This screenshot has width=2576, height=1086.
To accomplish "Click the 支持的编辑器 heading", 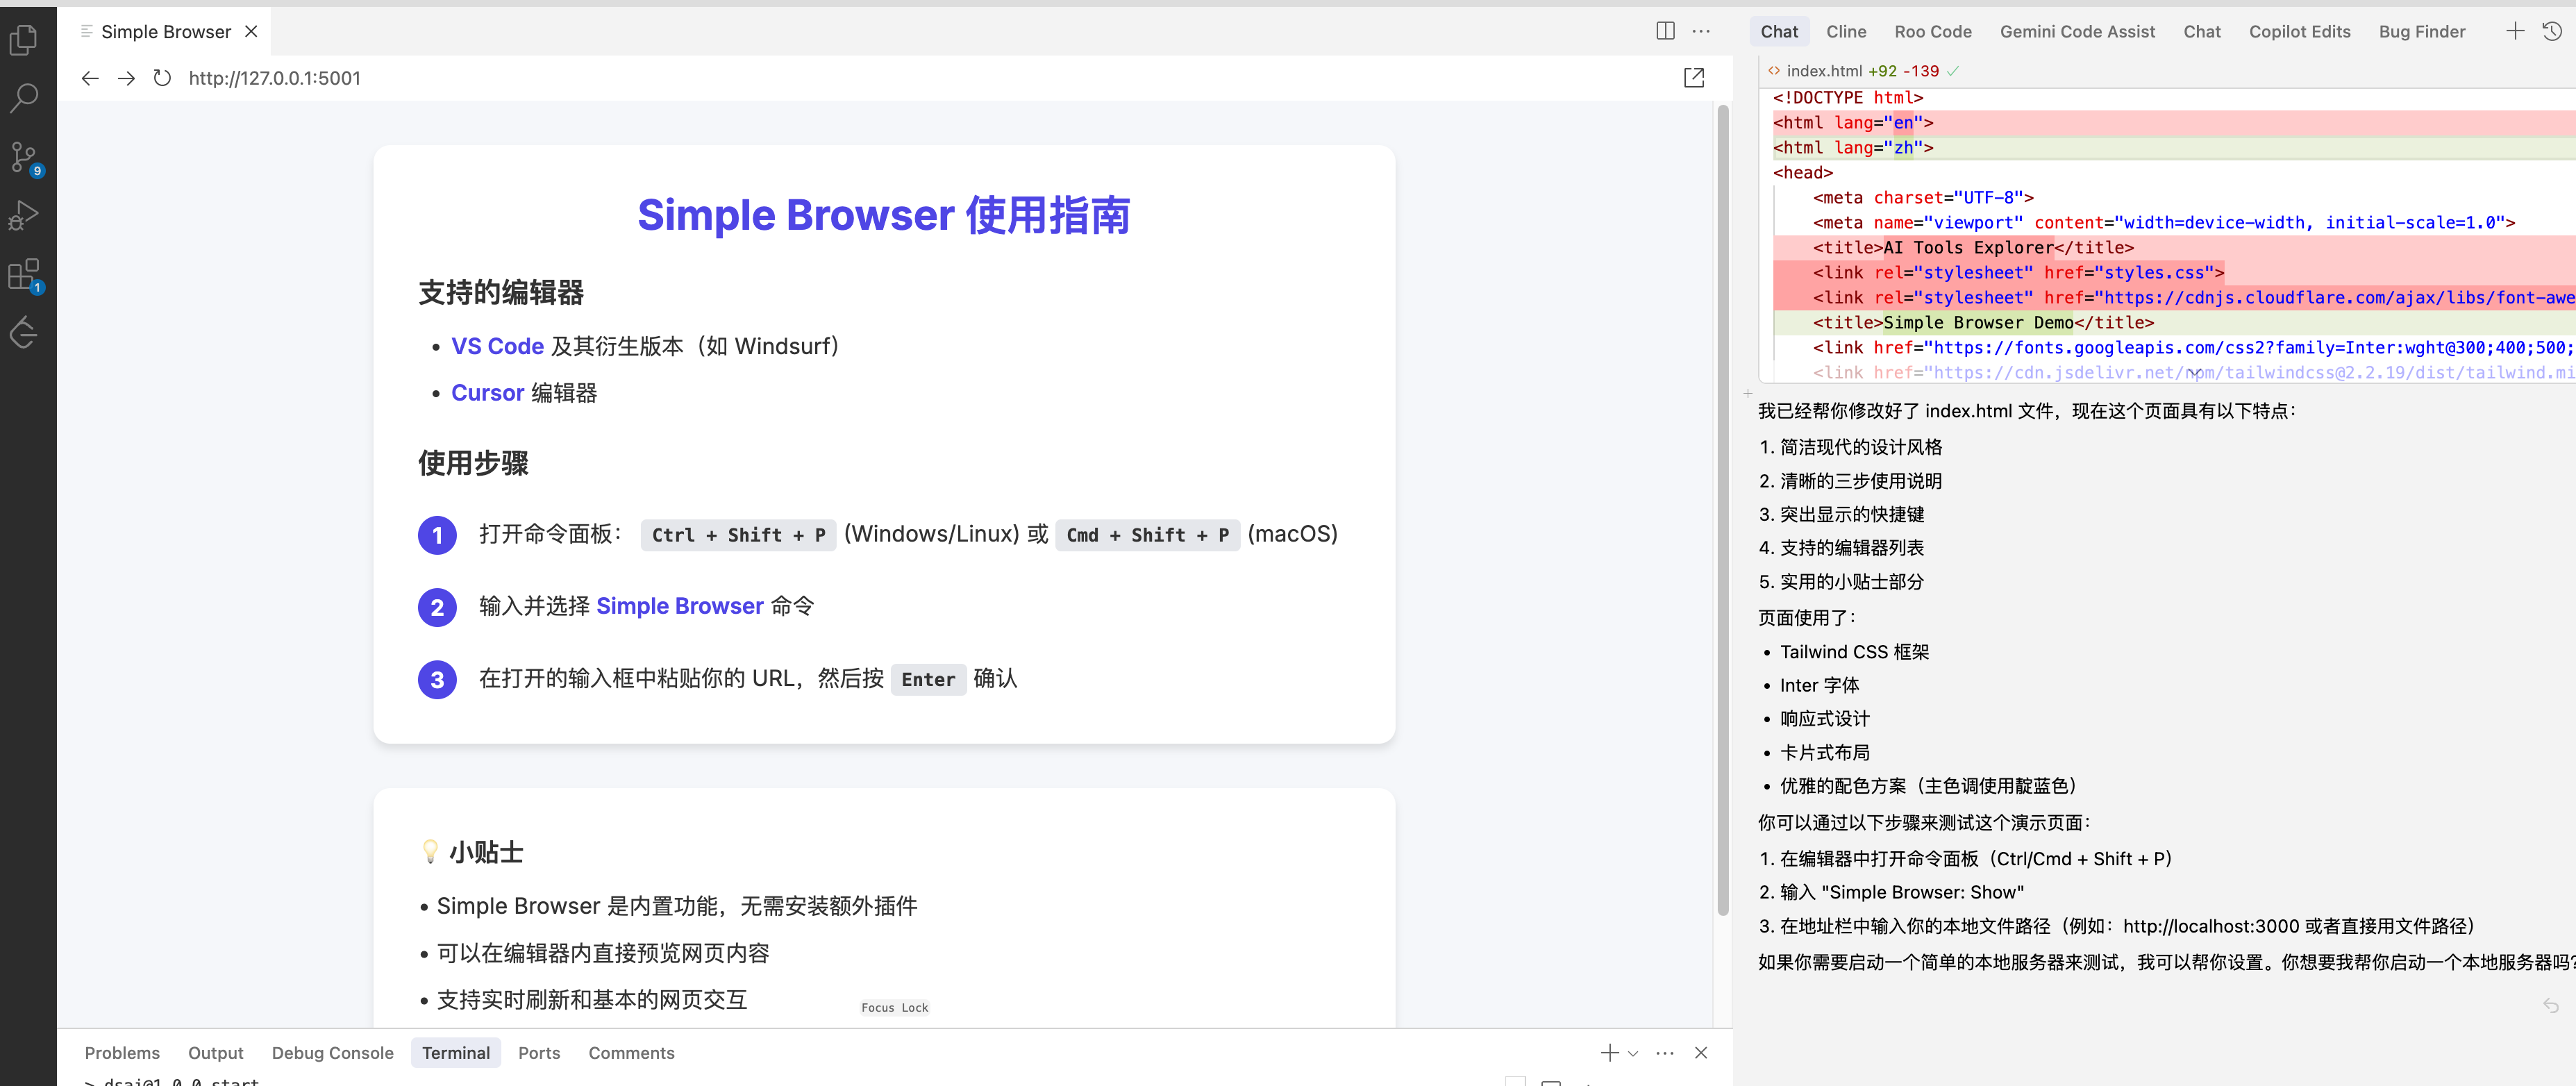I will coord(501,293).
